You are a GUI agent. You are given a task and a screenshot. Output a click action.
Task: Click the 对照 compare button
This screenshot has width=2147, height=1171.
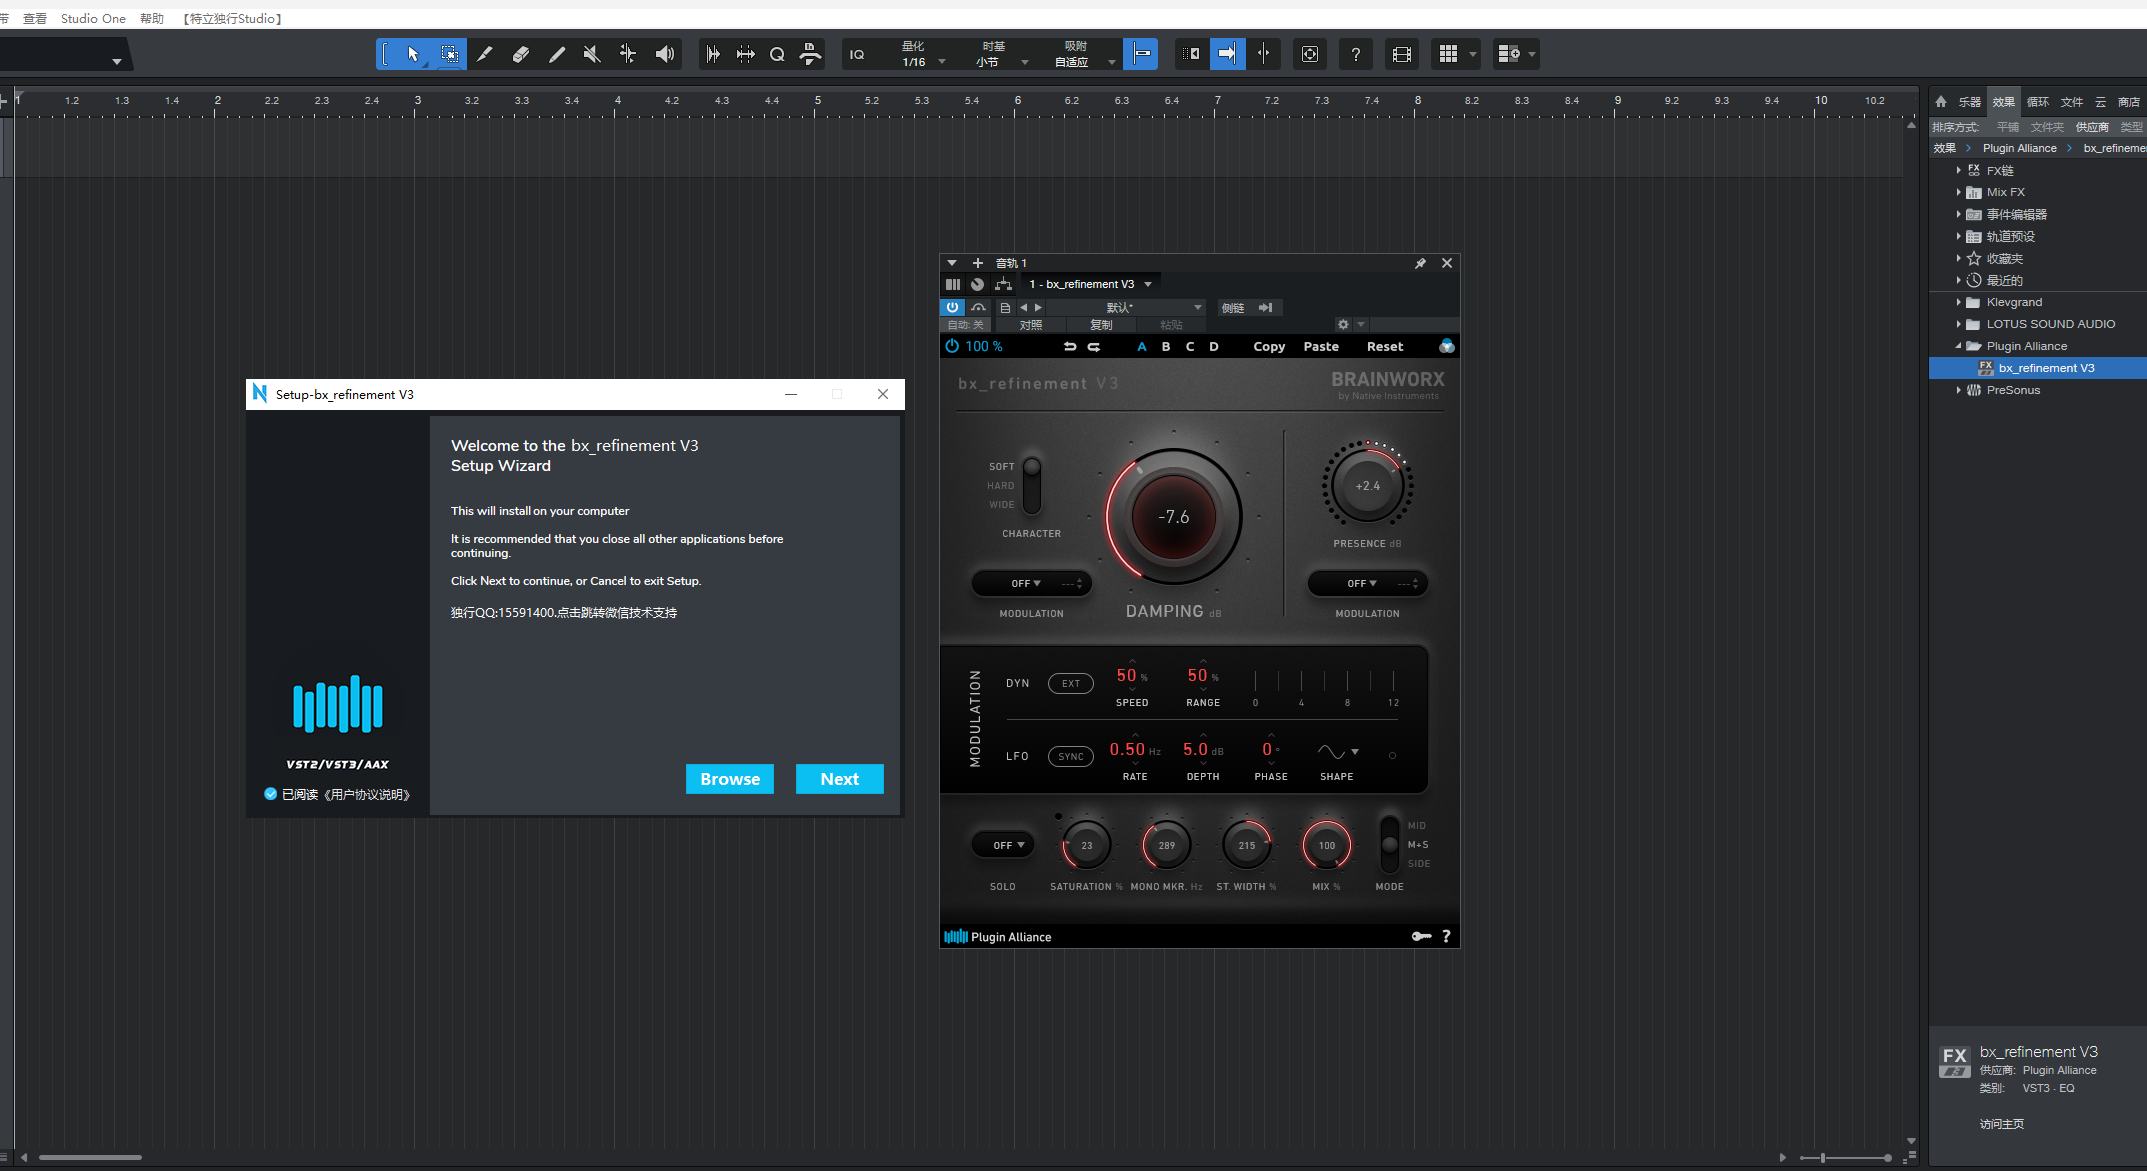click(1030, 325)
